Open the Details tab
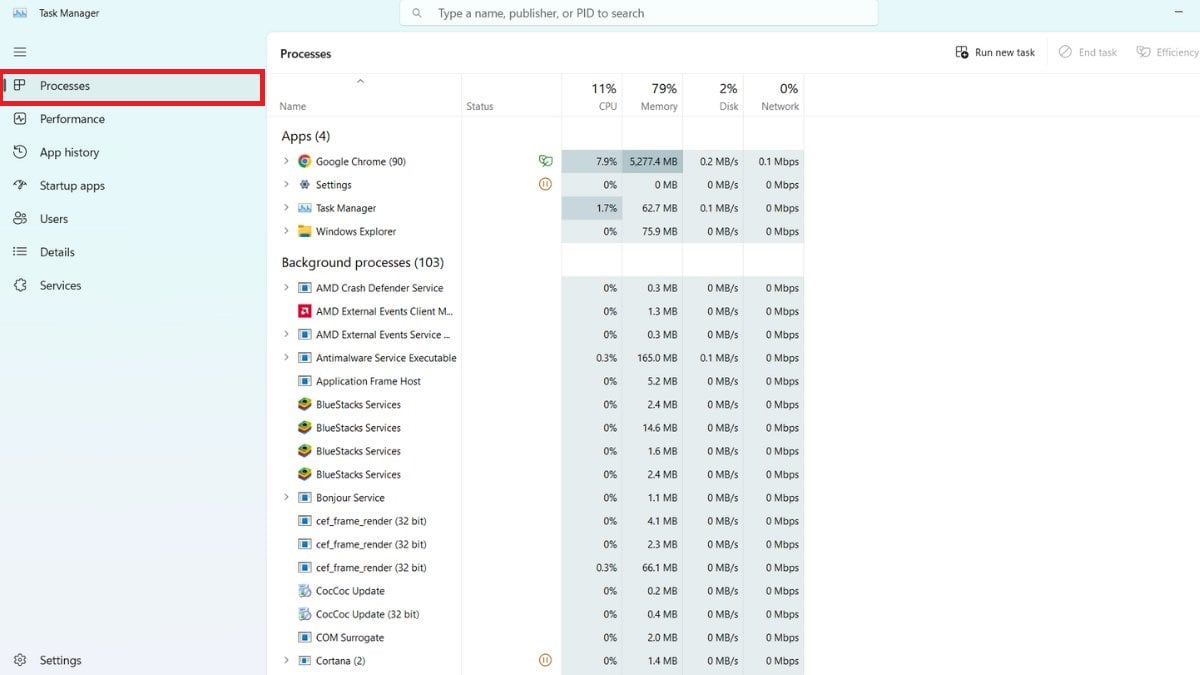The width and height of the screenshot is (1200, 675). (132, 252)
